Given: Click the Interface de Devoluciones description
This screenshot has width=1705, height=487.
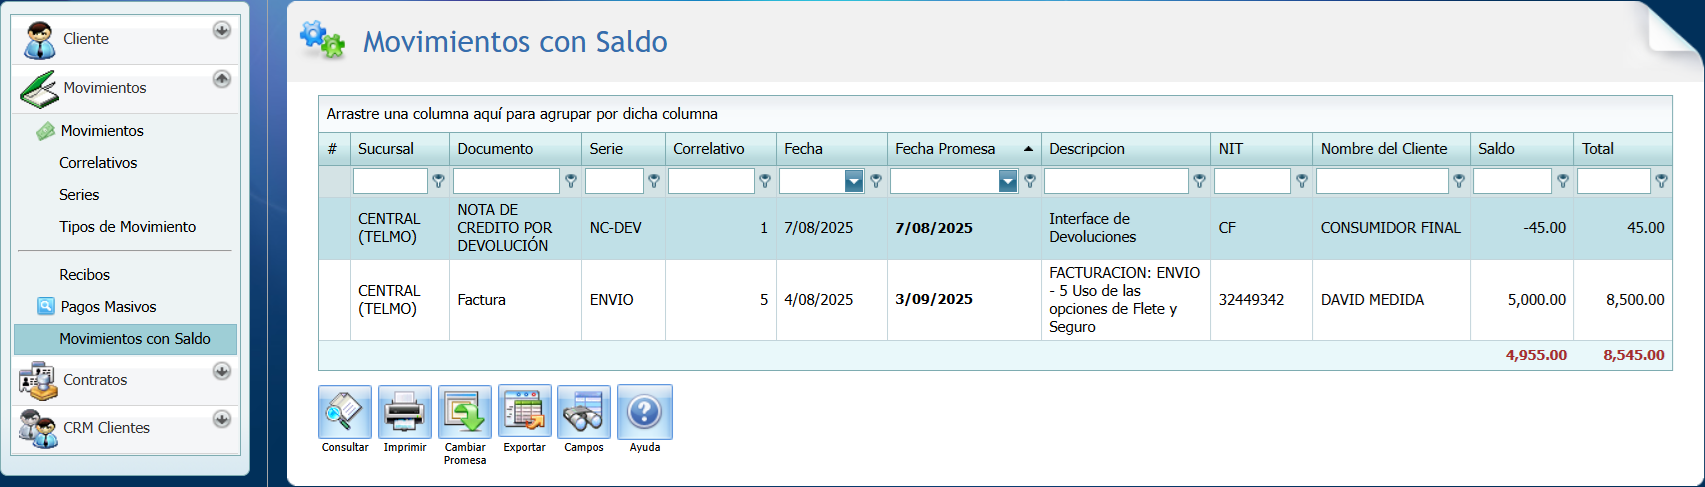Looking at the screenshot, I should [x=1125, y=228].
